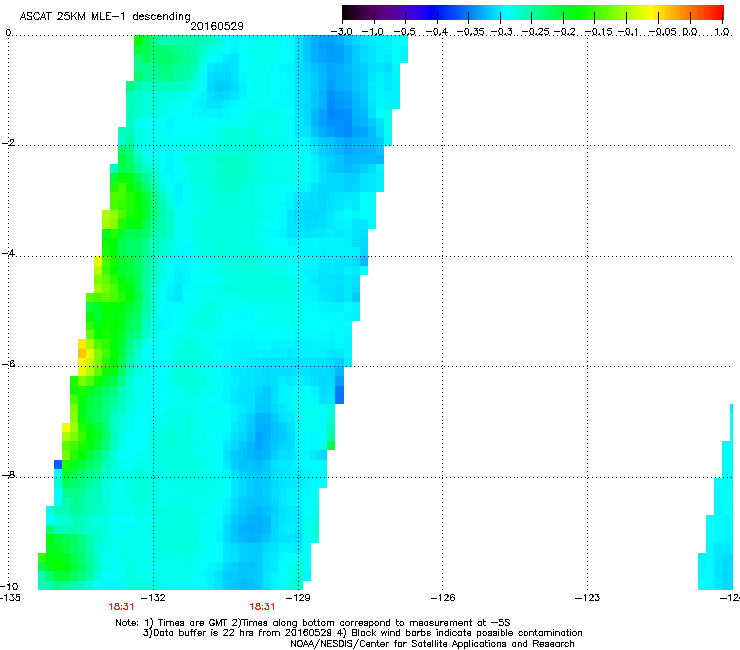Screen dimensions: 740x650
Task: Select the -0.25 colorbar label
Action: (537, 32)
